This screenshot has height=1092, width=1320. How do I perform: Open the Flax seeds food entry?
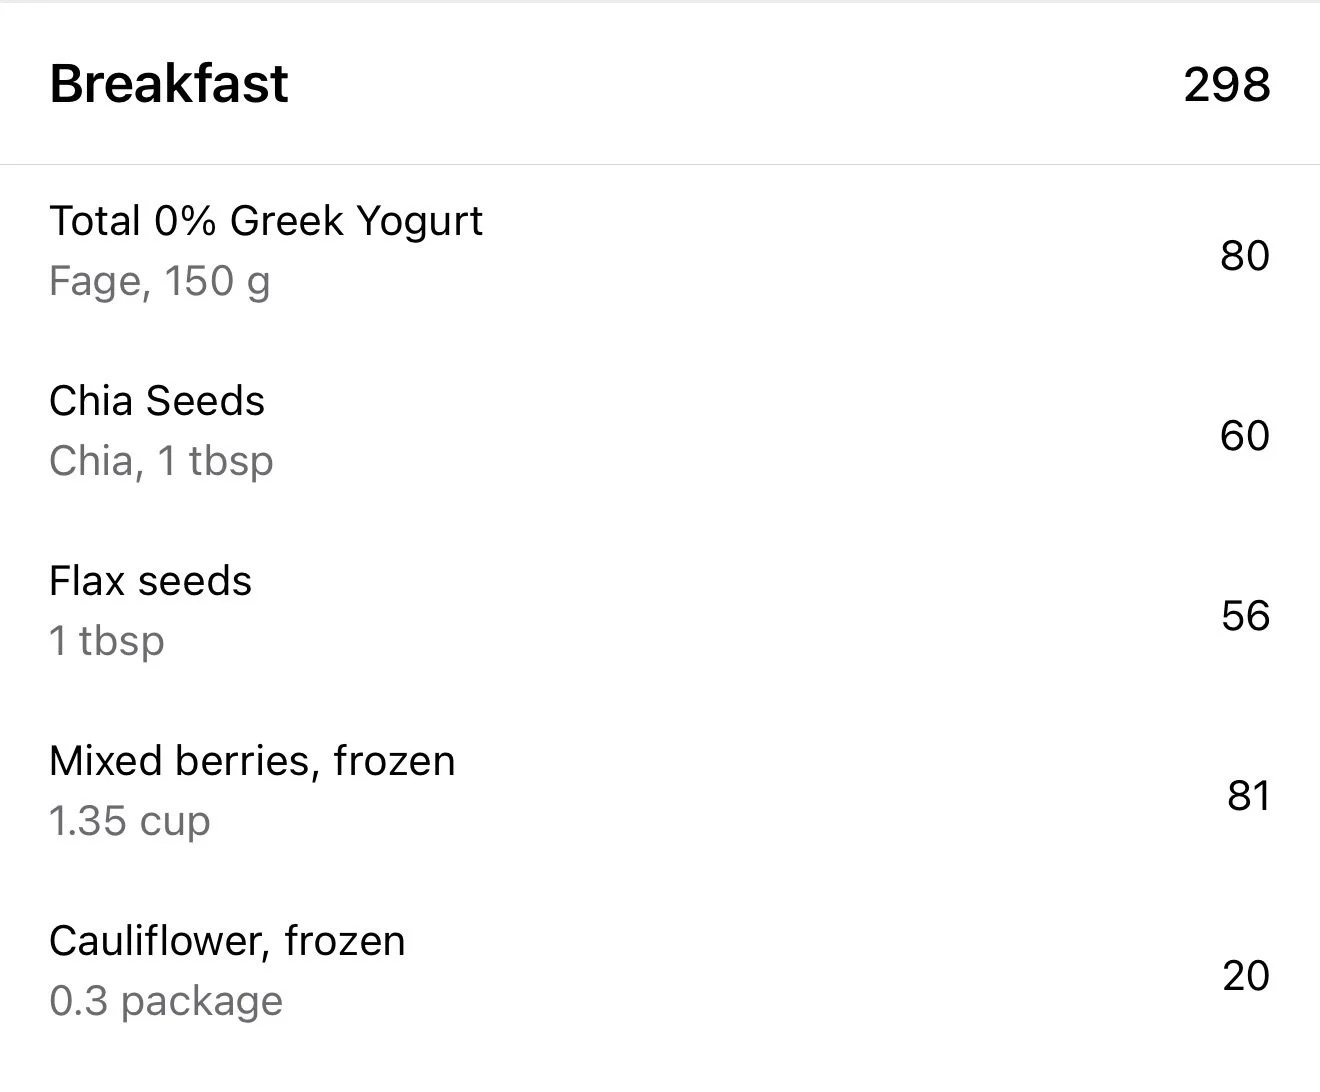click(151, 581)
